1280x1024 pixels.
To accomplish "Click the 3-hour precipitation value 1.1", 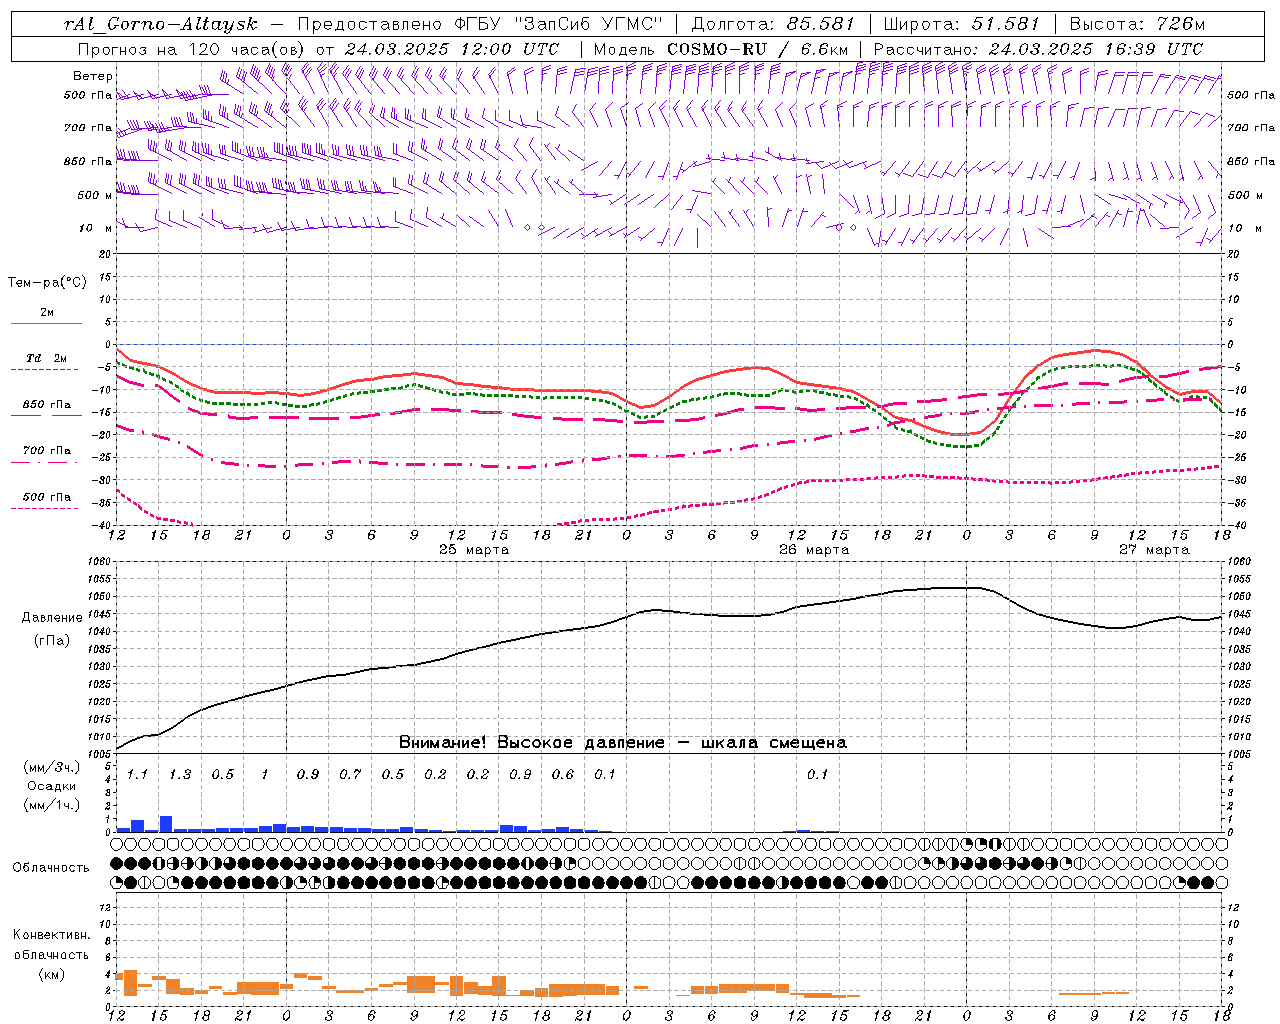I will [137, 775].
